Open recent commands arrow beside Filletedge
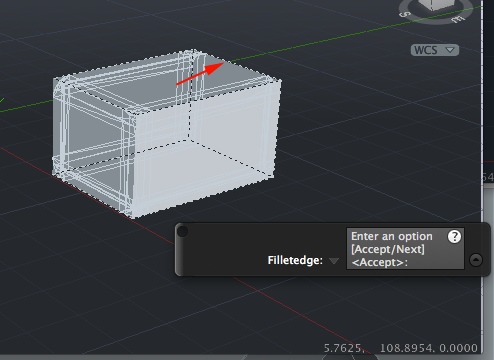 334,260
